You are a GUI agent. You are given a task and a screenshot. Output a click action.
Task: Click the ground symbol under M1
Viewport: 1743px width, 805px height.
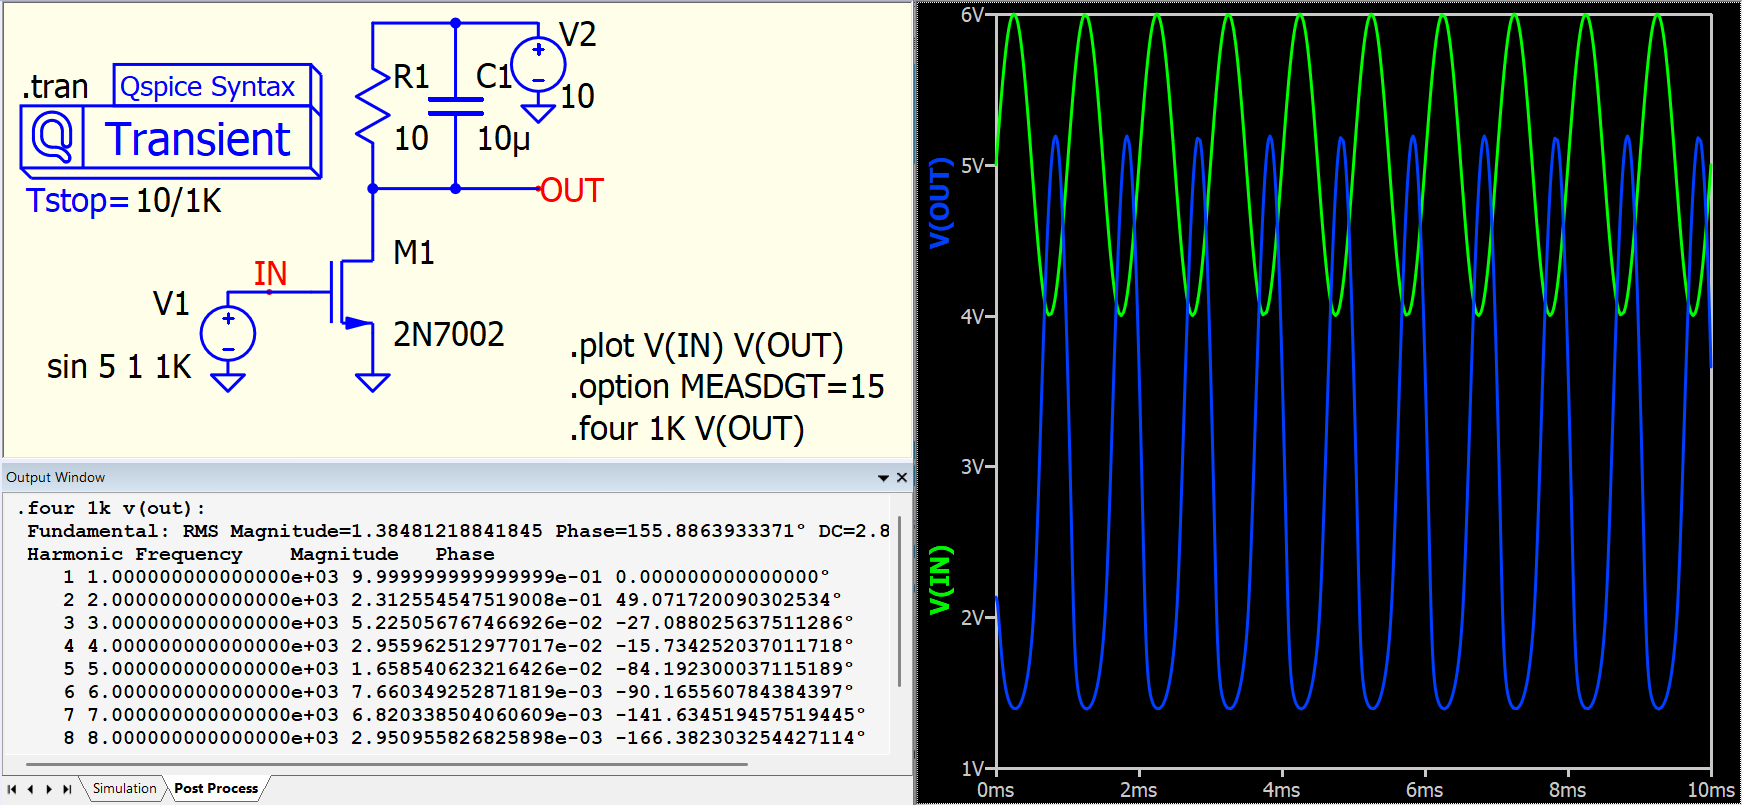[373, 381]
